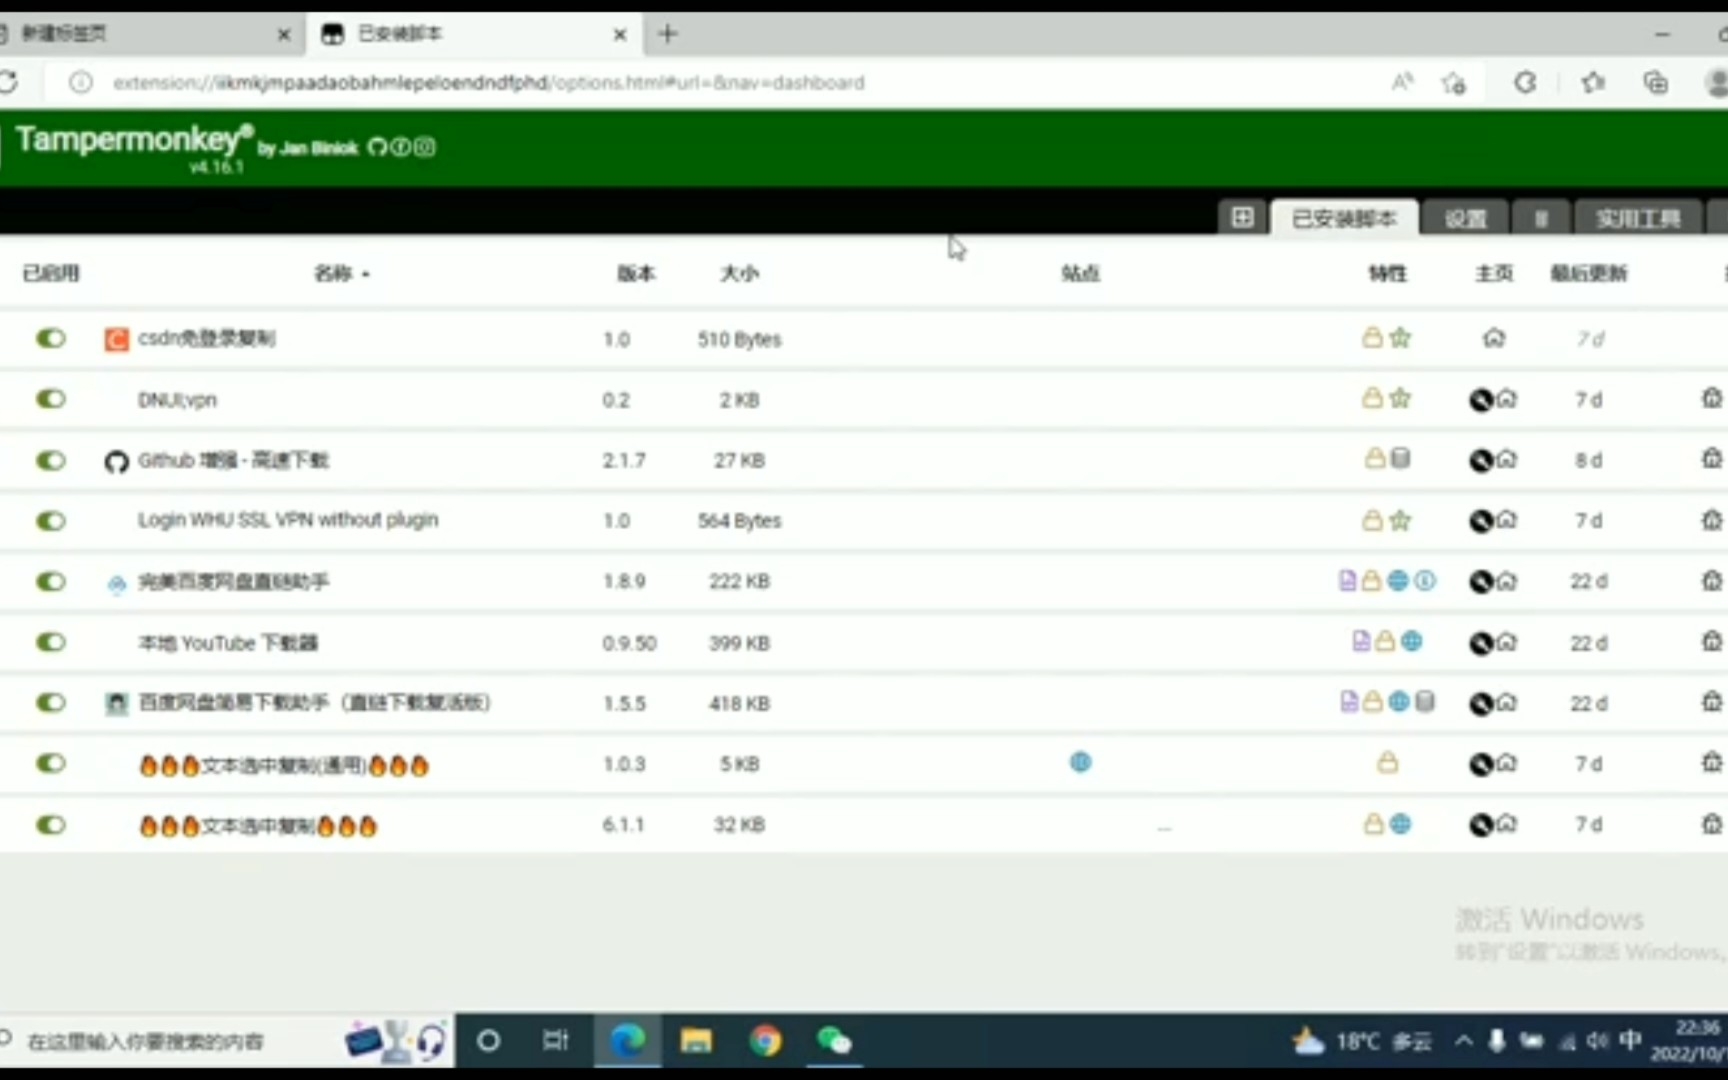Viewport: 1728px width, 1080px height.
Task: Click the globe site icon in 文本选中复制(通用) row
Action: [x=1080, y=762]
